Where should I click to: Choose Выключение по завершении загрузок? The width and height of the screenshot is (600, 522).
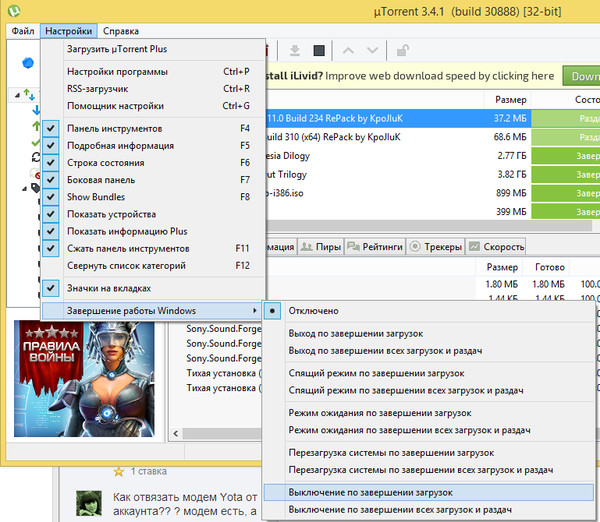click(x=429, y=493)
